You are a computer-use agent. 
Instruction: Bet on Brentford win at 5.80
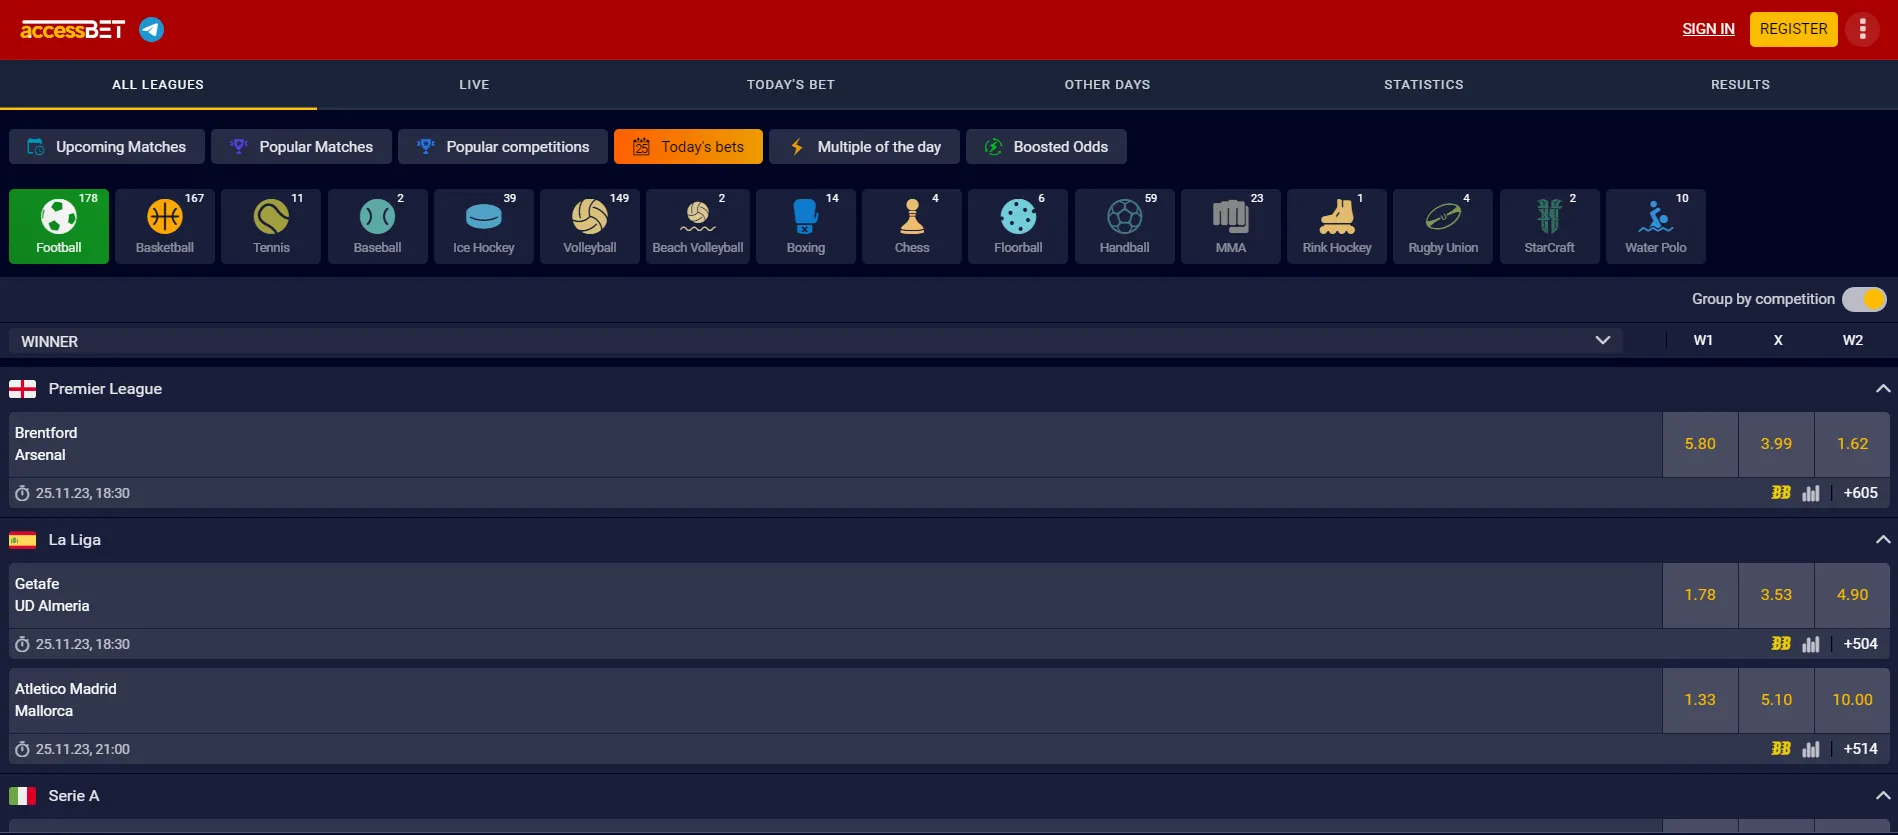tap(1700, 444)
